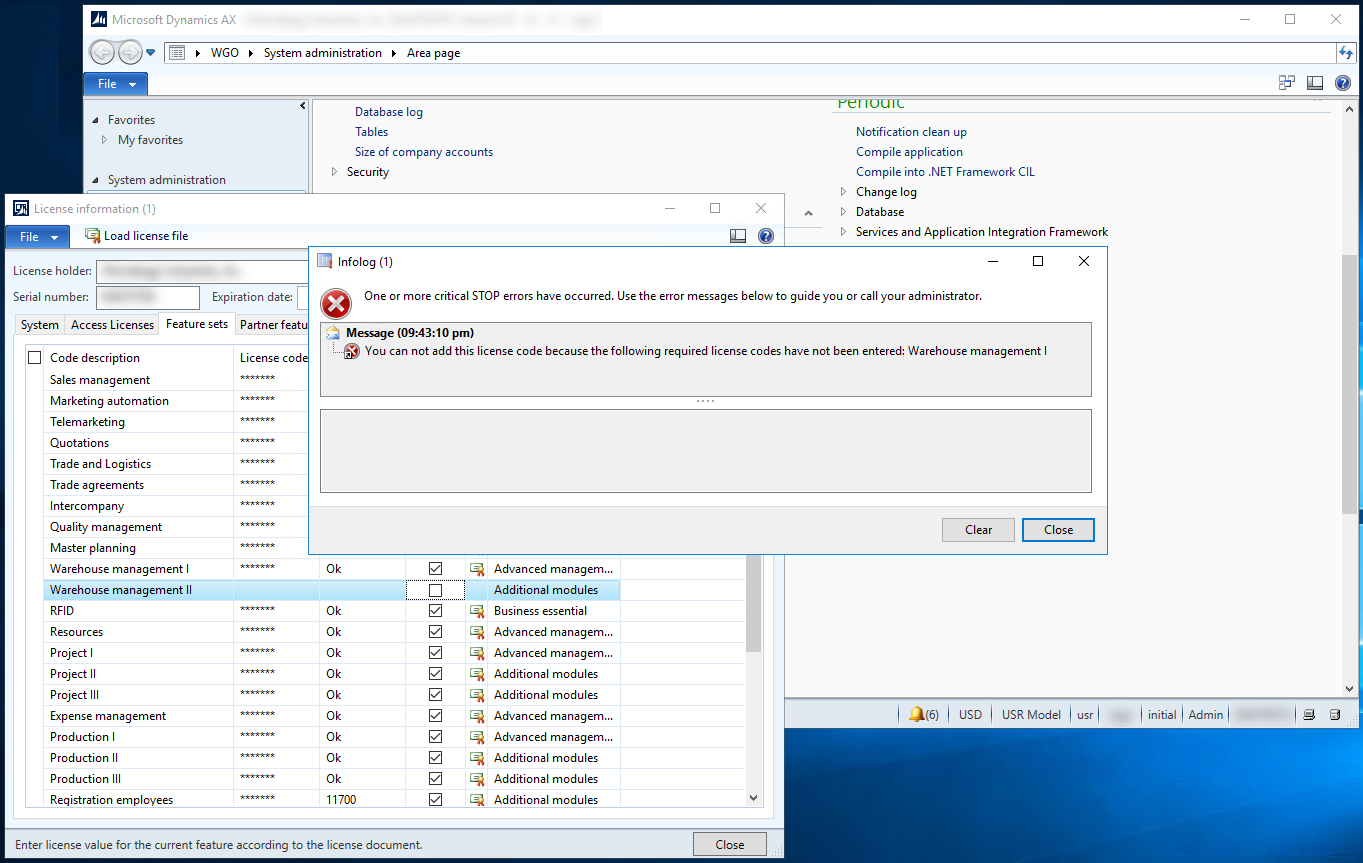Screen dimensions: 1363x863
Task: Click the database icon in the status bar
Action: [1335, 715]
